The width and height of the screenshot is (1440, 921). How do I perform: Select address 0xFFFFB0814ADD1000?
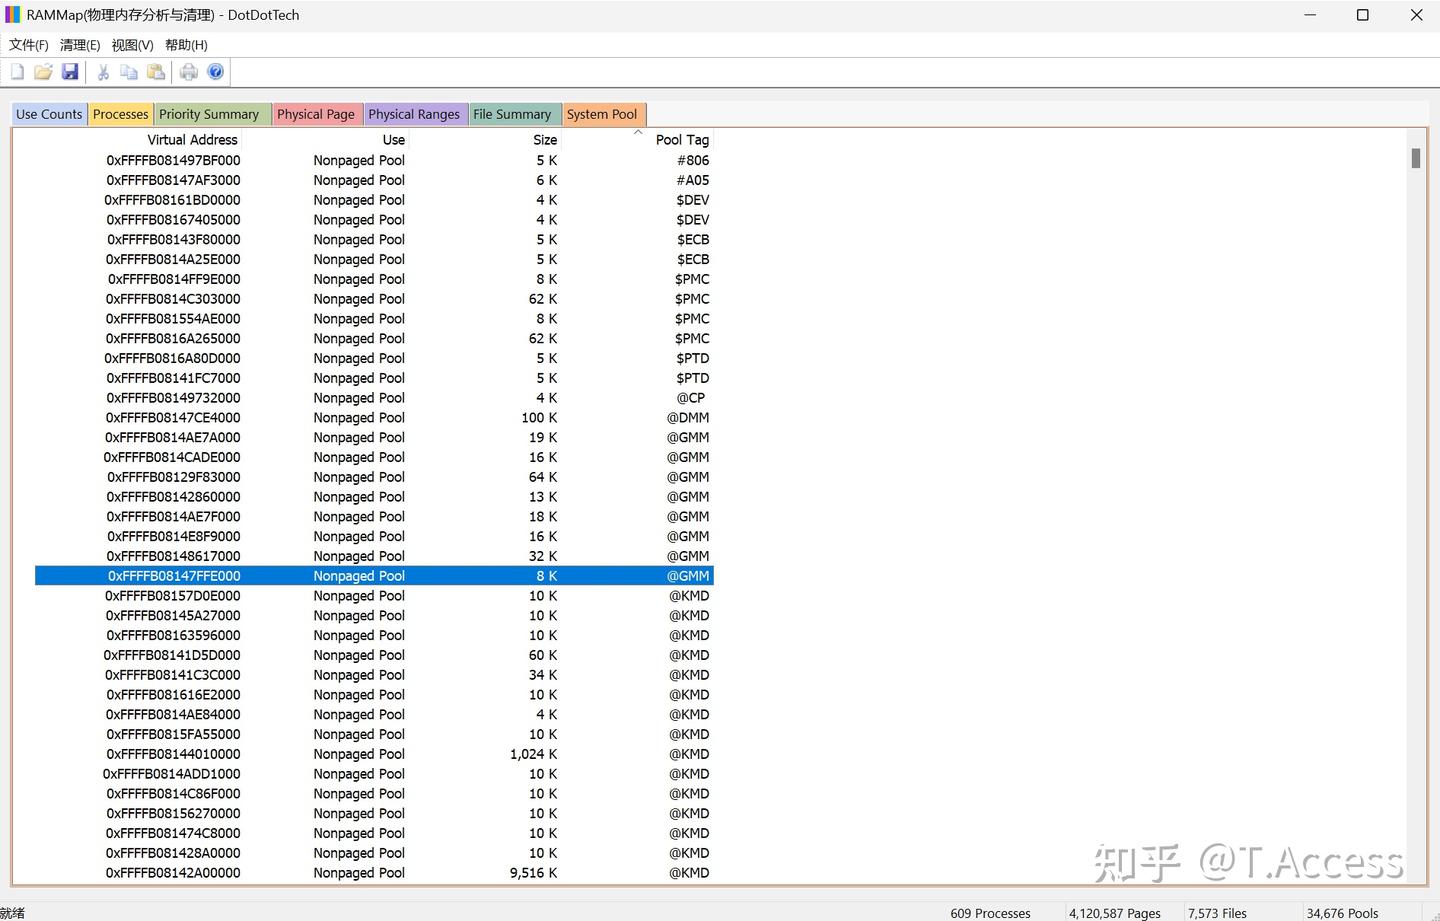point(171,774)
